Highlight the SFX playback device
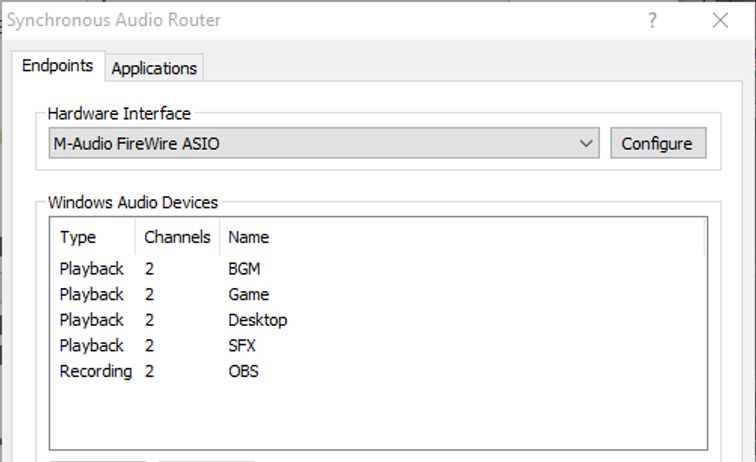This screenshot has width=756, height=462. click(x=243, y=345)
